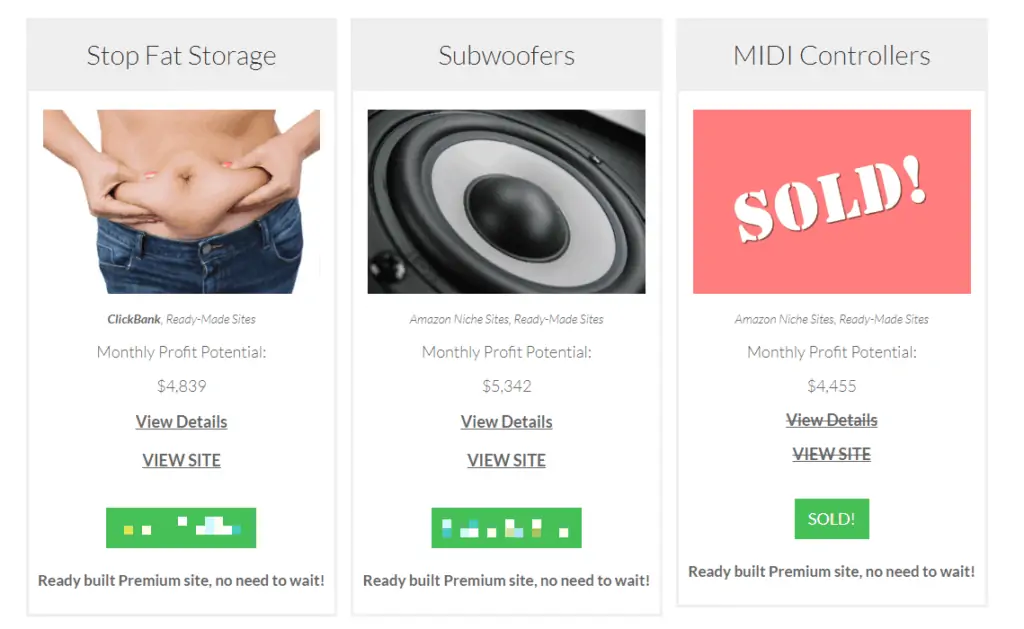The image size is (1024, 629).
Task: Click the green button in the Subwoofers card
Action: (x=506, y=528)
